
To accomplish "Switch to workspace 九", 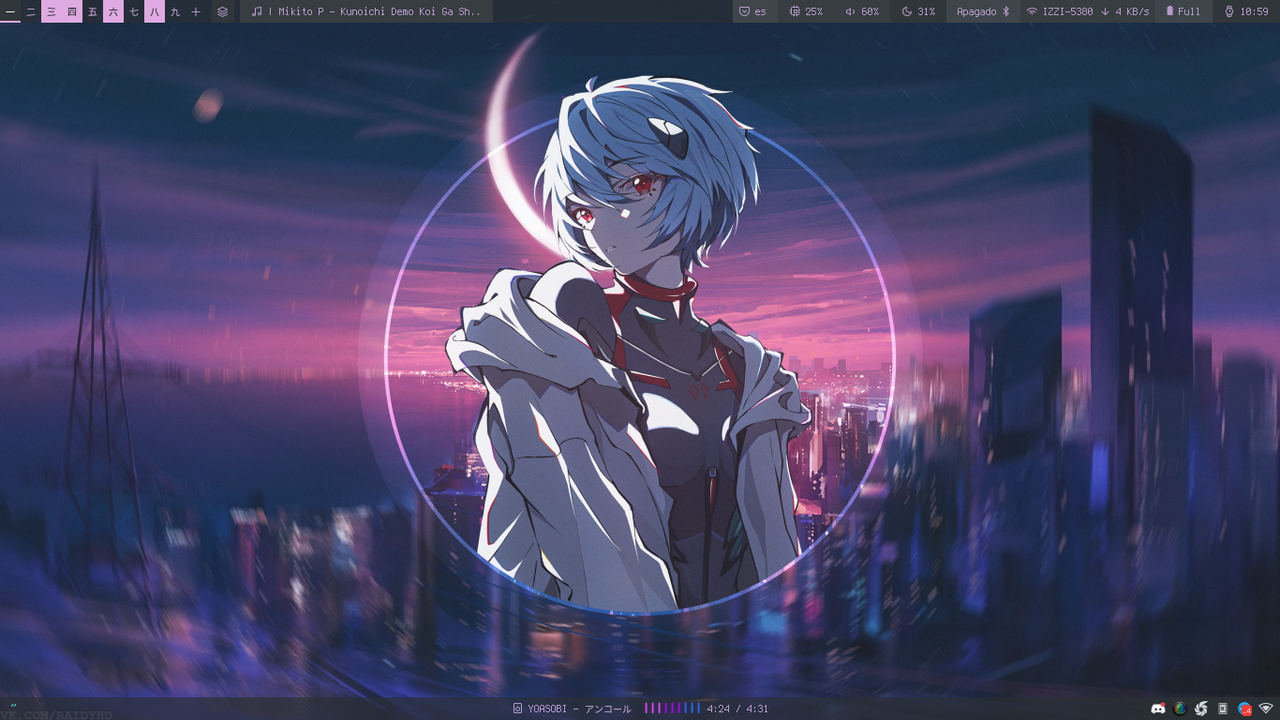I will click(x=174, y=12).
